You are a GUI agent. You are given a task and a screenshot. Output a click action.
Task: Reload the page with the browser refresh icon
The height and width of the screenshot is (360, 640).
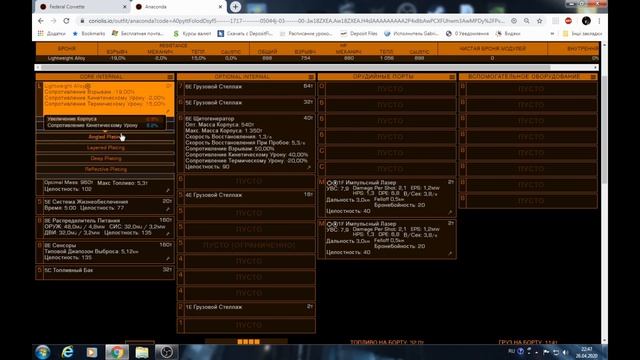point(67,20)
